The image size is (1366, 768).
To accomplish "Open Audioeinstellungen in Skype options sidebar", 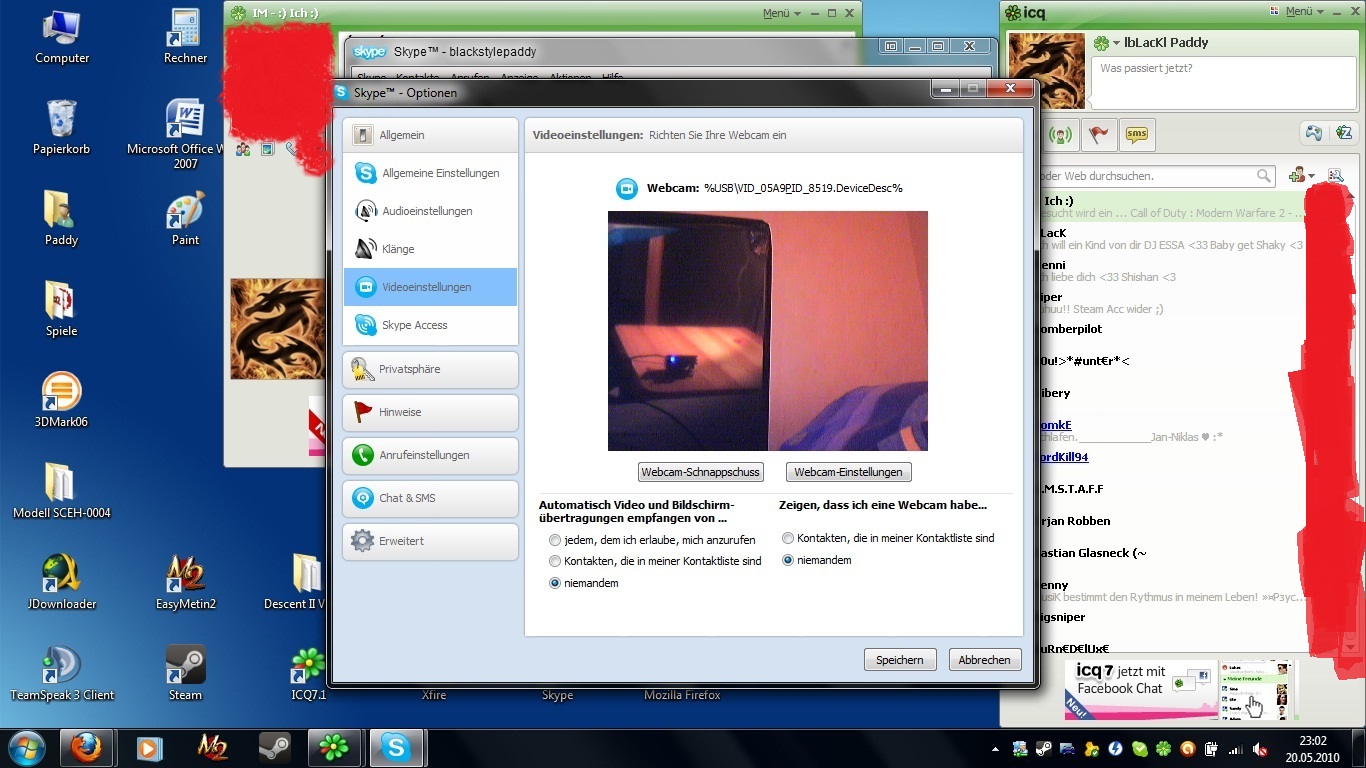I will (430, 211).
